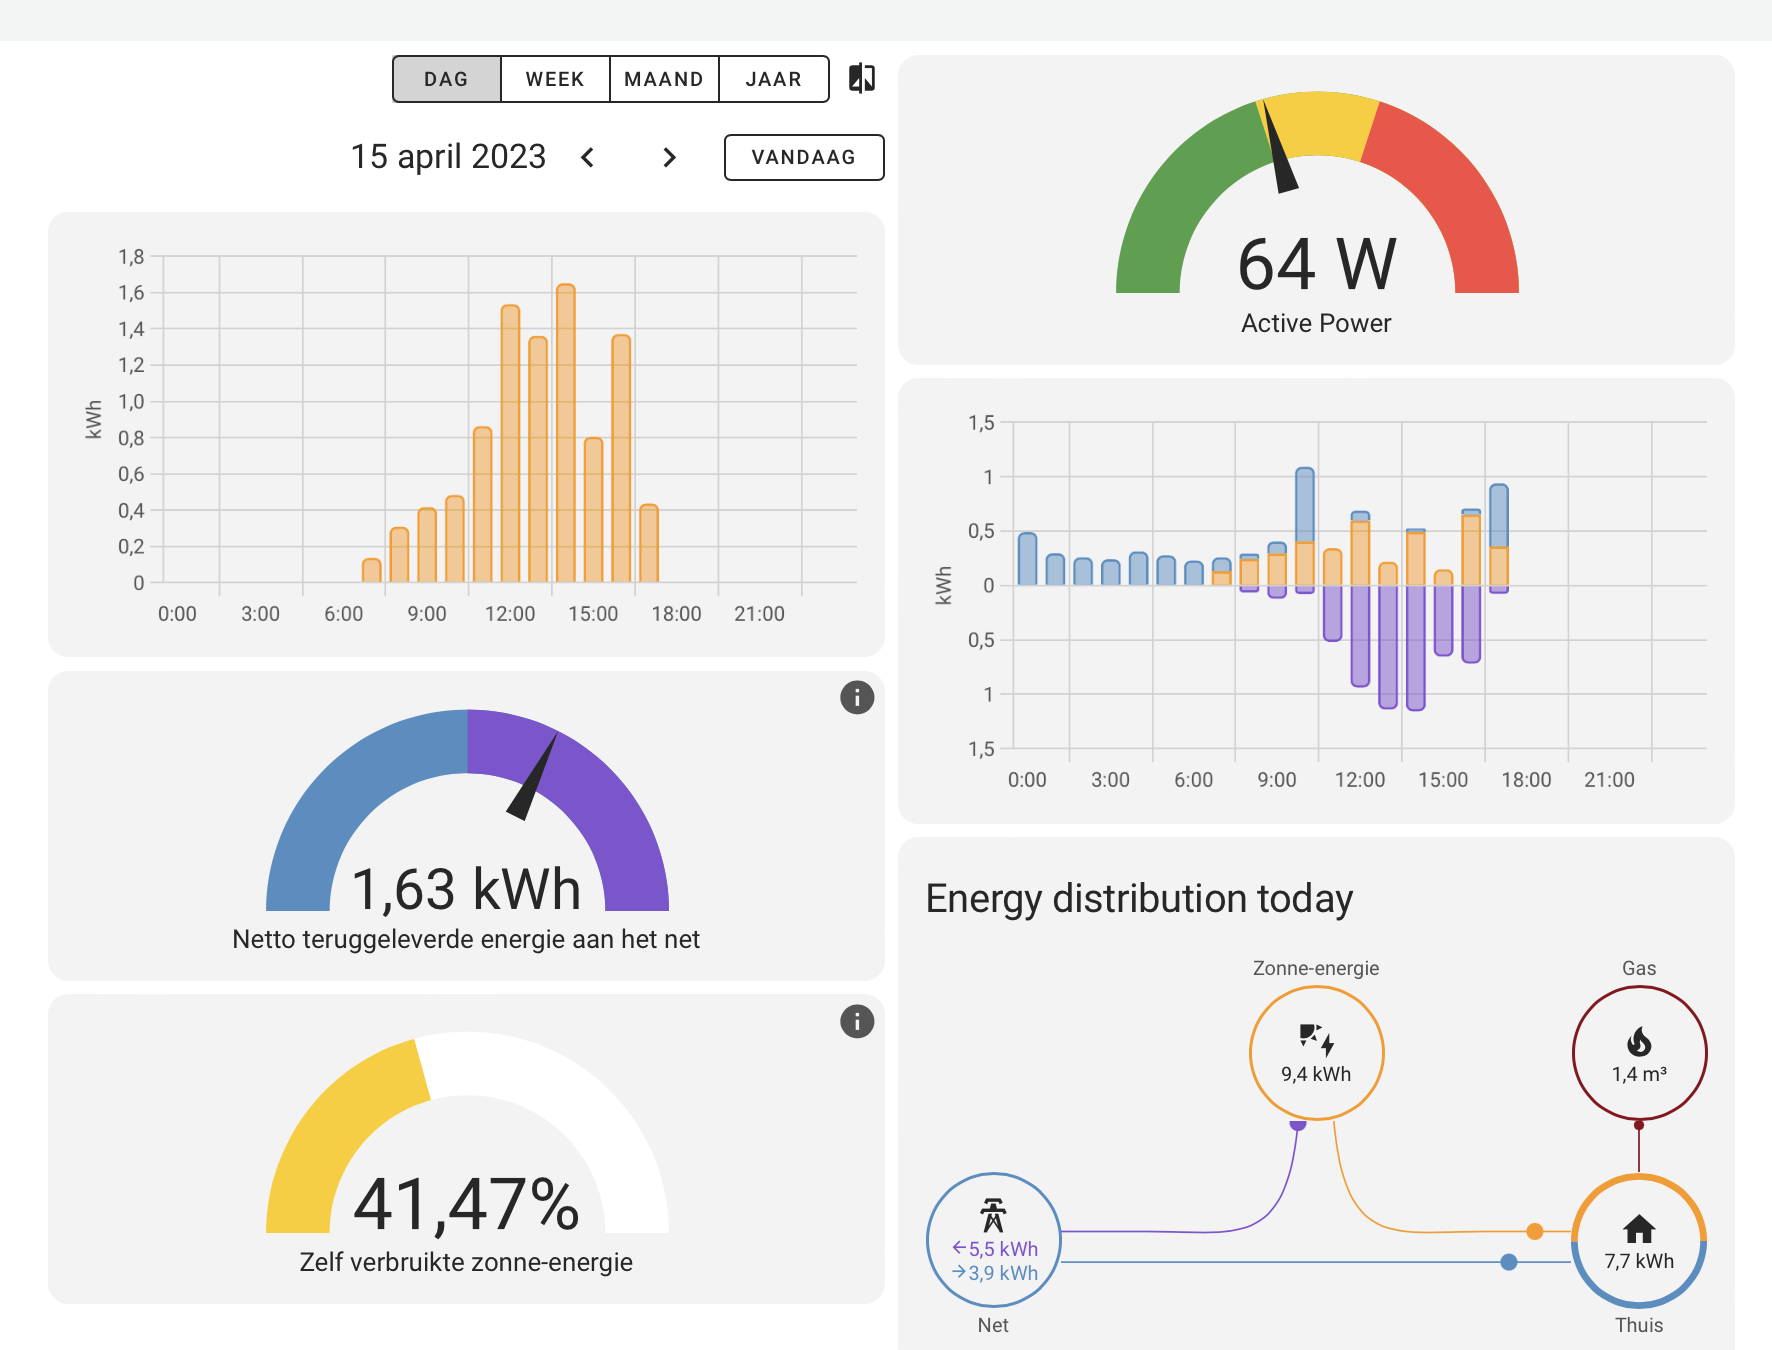Click the Thuis home icon

pos(1639,1228)
